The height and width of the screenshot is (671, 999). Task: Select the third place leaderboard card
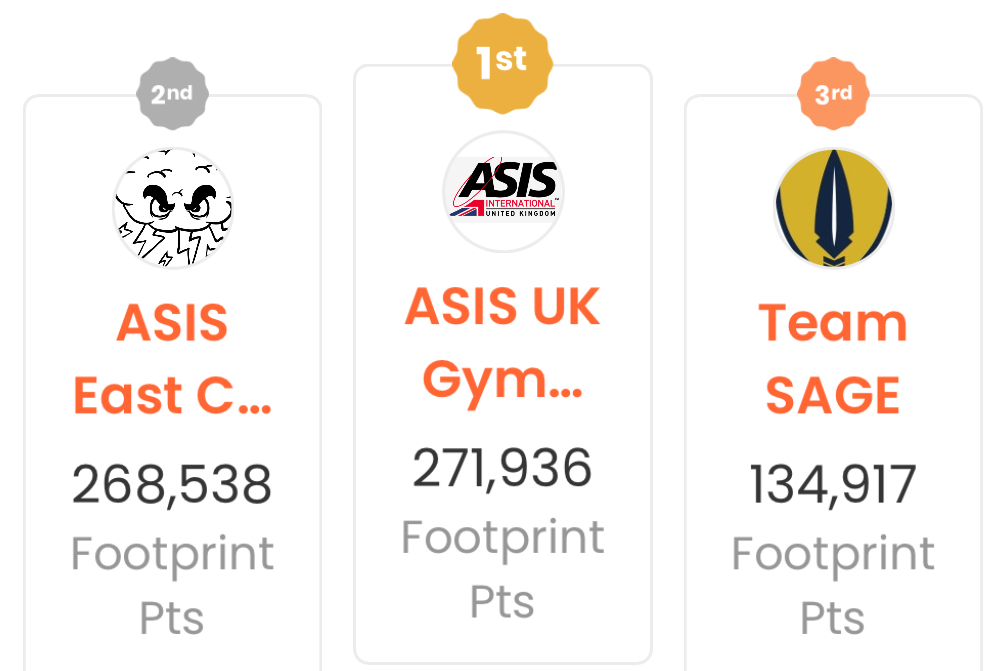coord(833,383)
